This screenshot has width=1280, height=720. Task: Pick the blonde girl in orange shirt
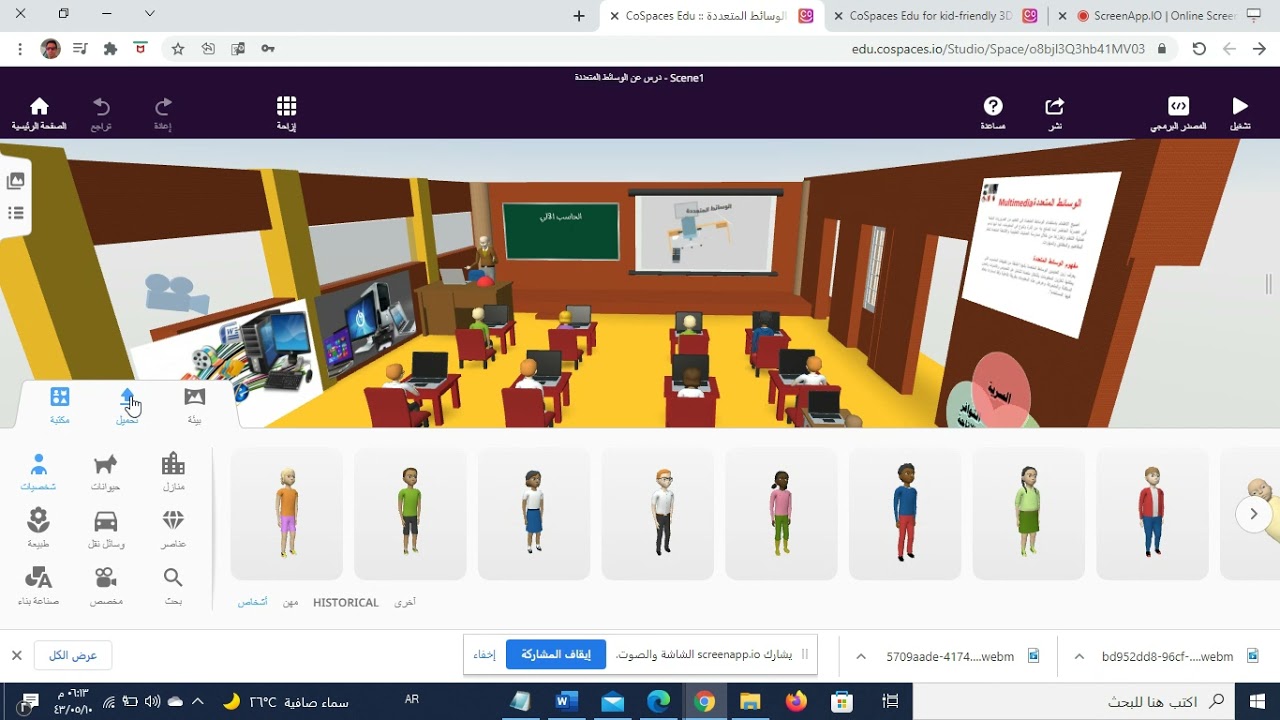(x=287, y=514)
